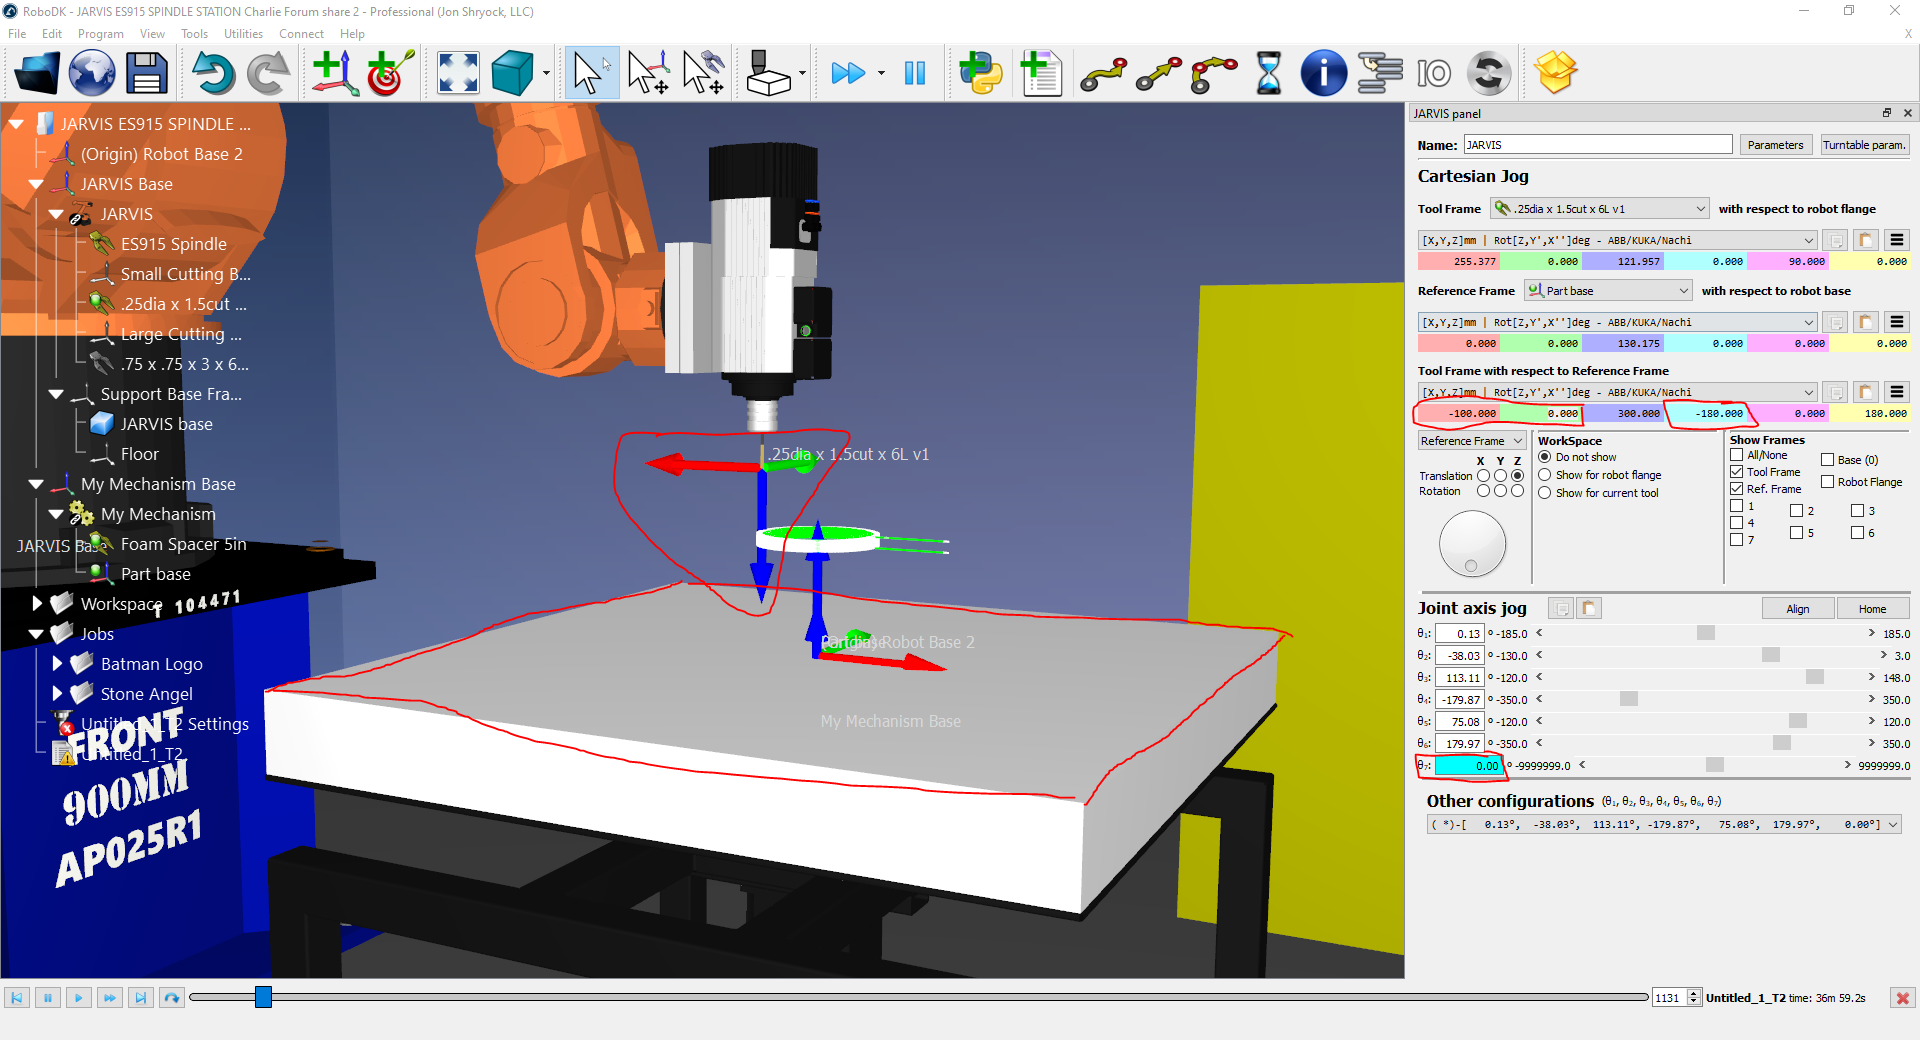Screen dimensions: 1920x1040
Task: Open the Program menu
Action: pos(100,34)
